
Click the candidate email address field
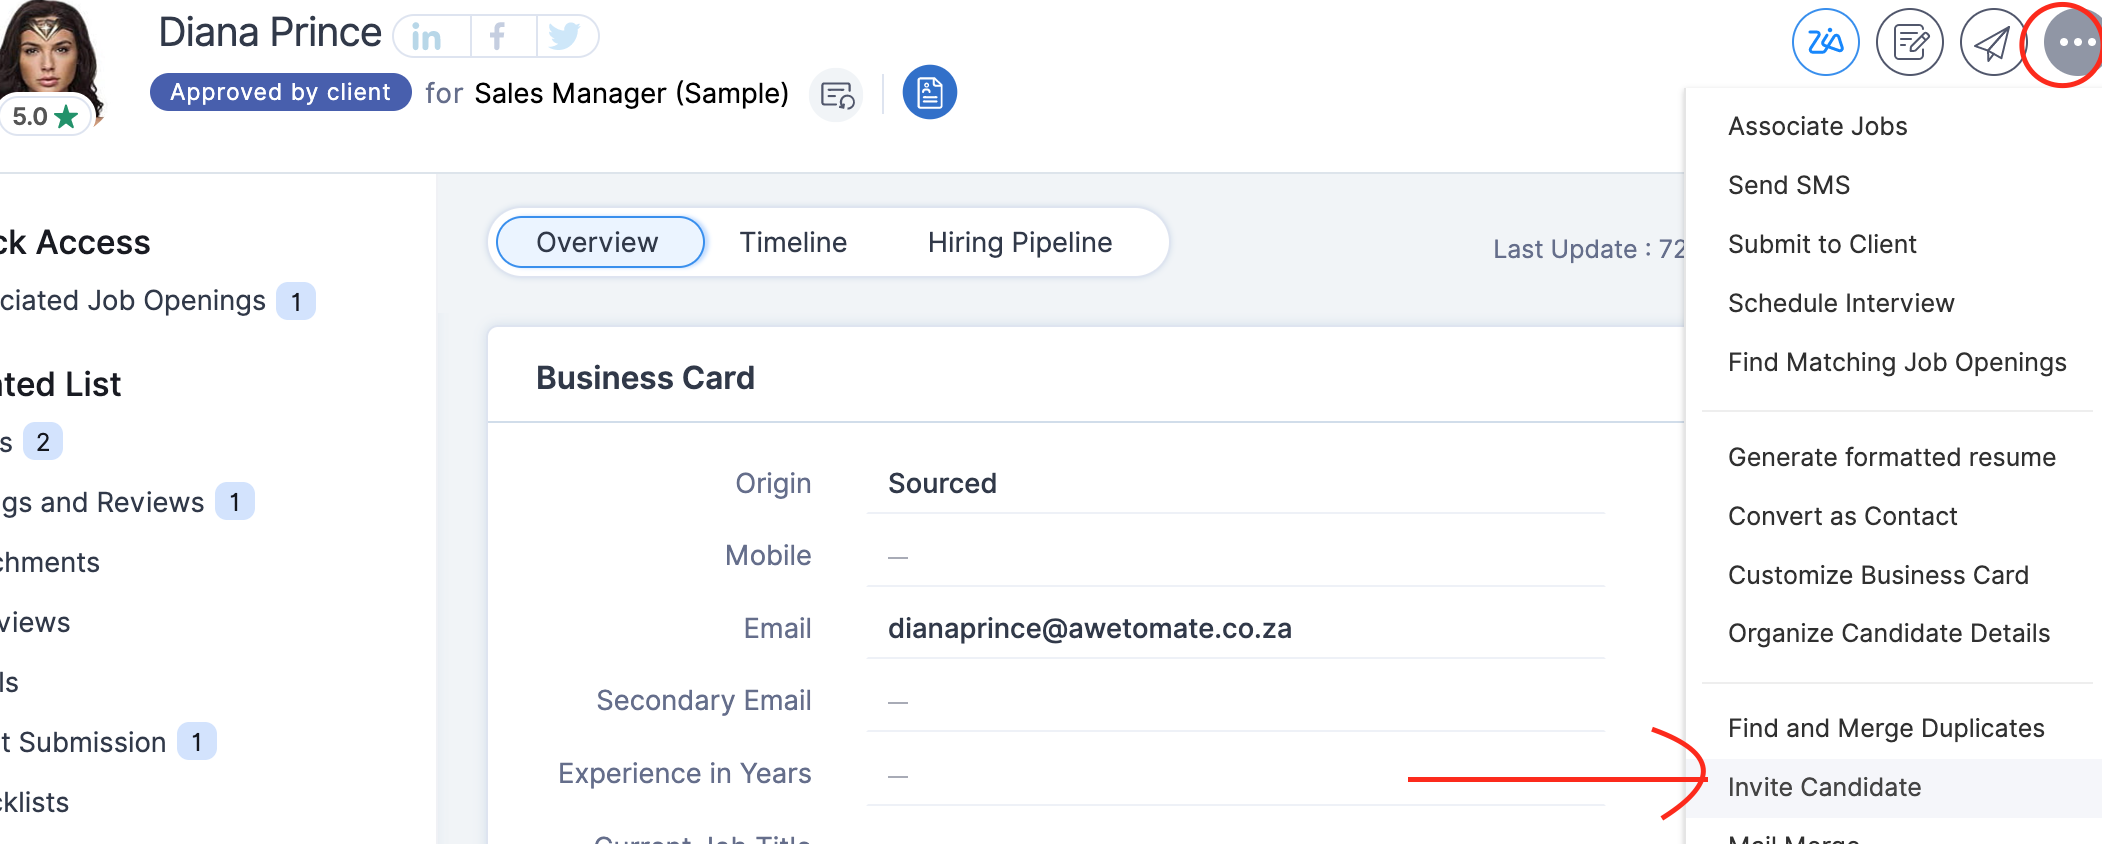(1089, 629)
